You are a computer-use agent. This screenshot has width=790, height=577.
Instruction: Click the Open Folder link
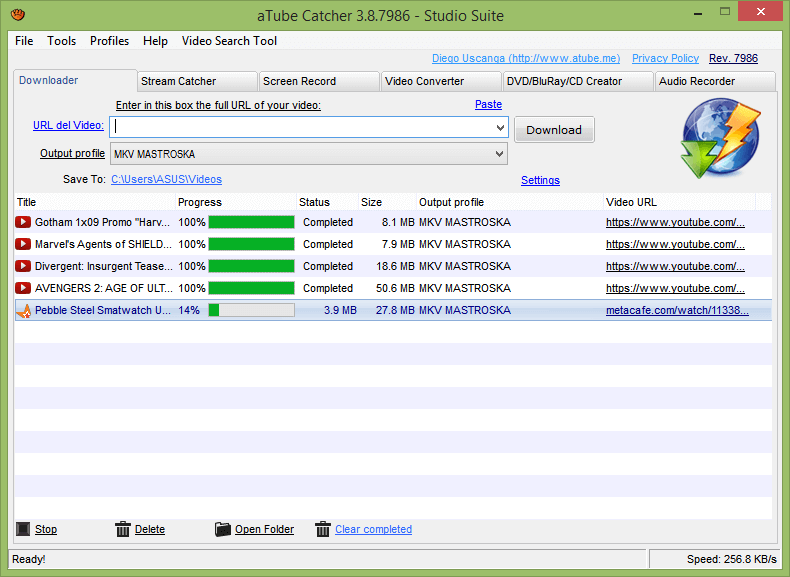[x=265, y=529]
